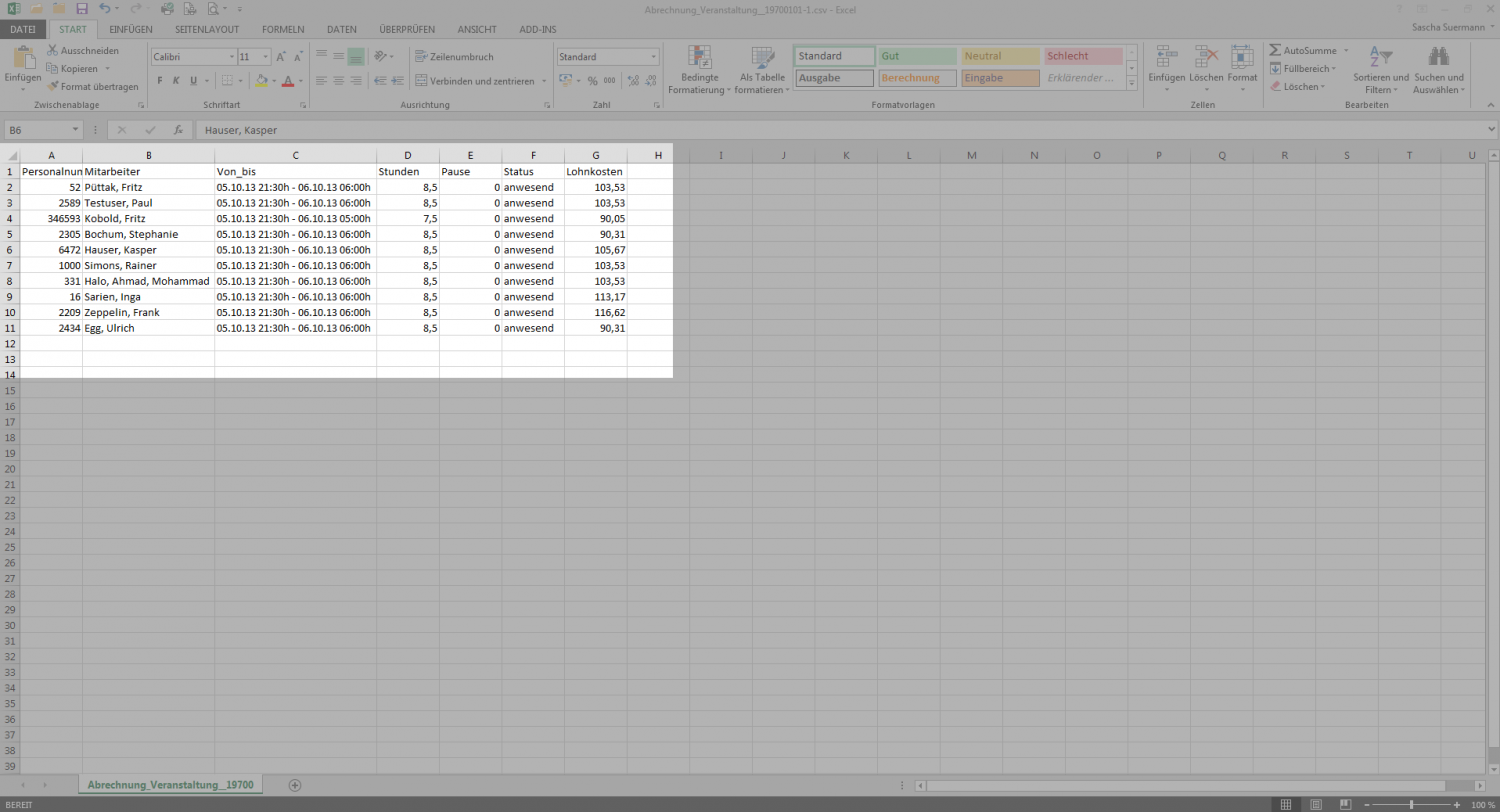Open the font size 11 dropdown

coord(266,57)
